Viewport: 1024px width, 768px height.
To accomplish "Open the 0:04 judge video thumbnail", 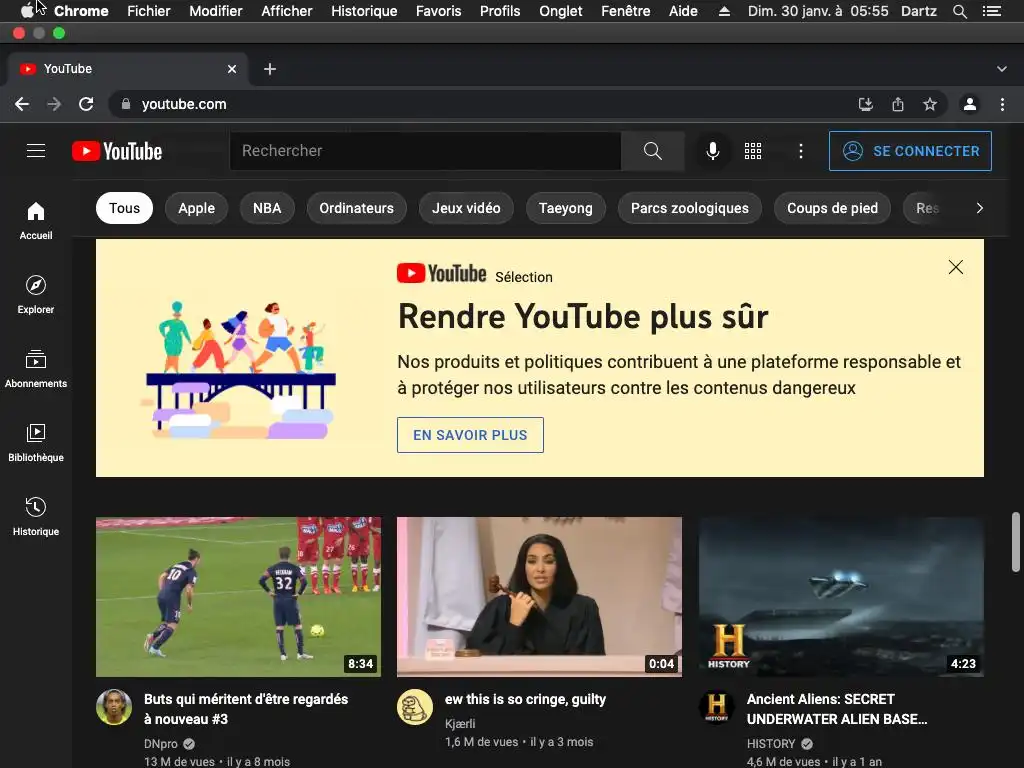I will [x=539, y=597].
